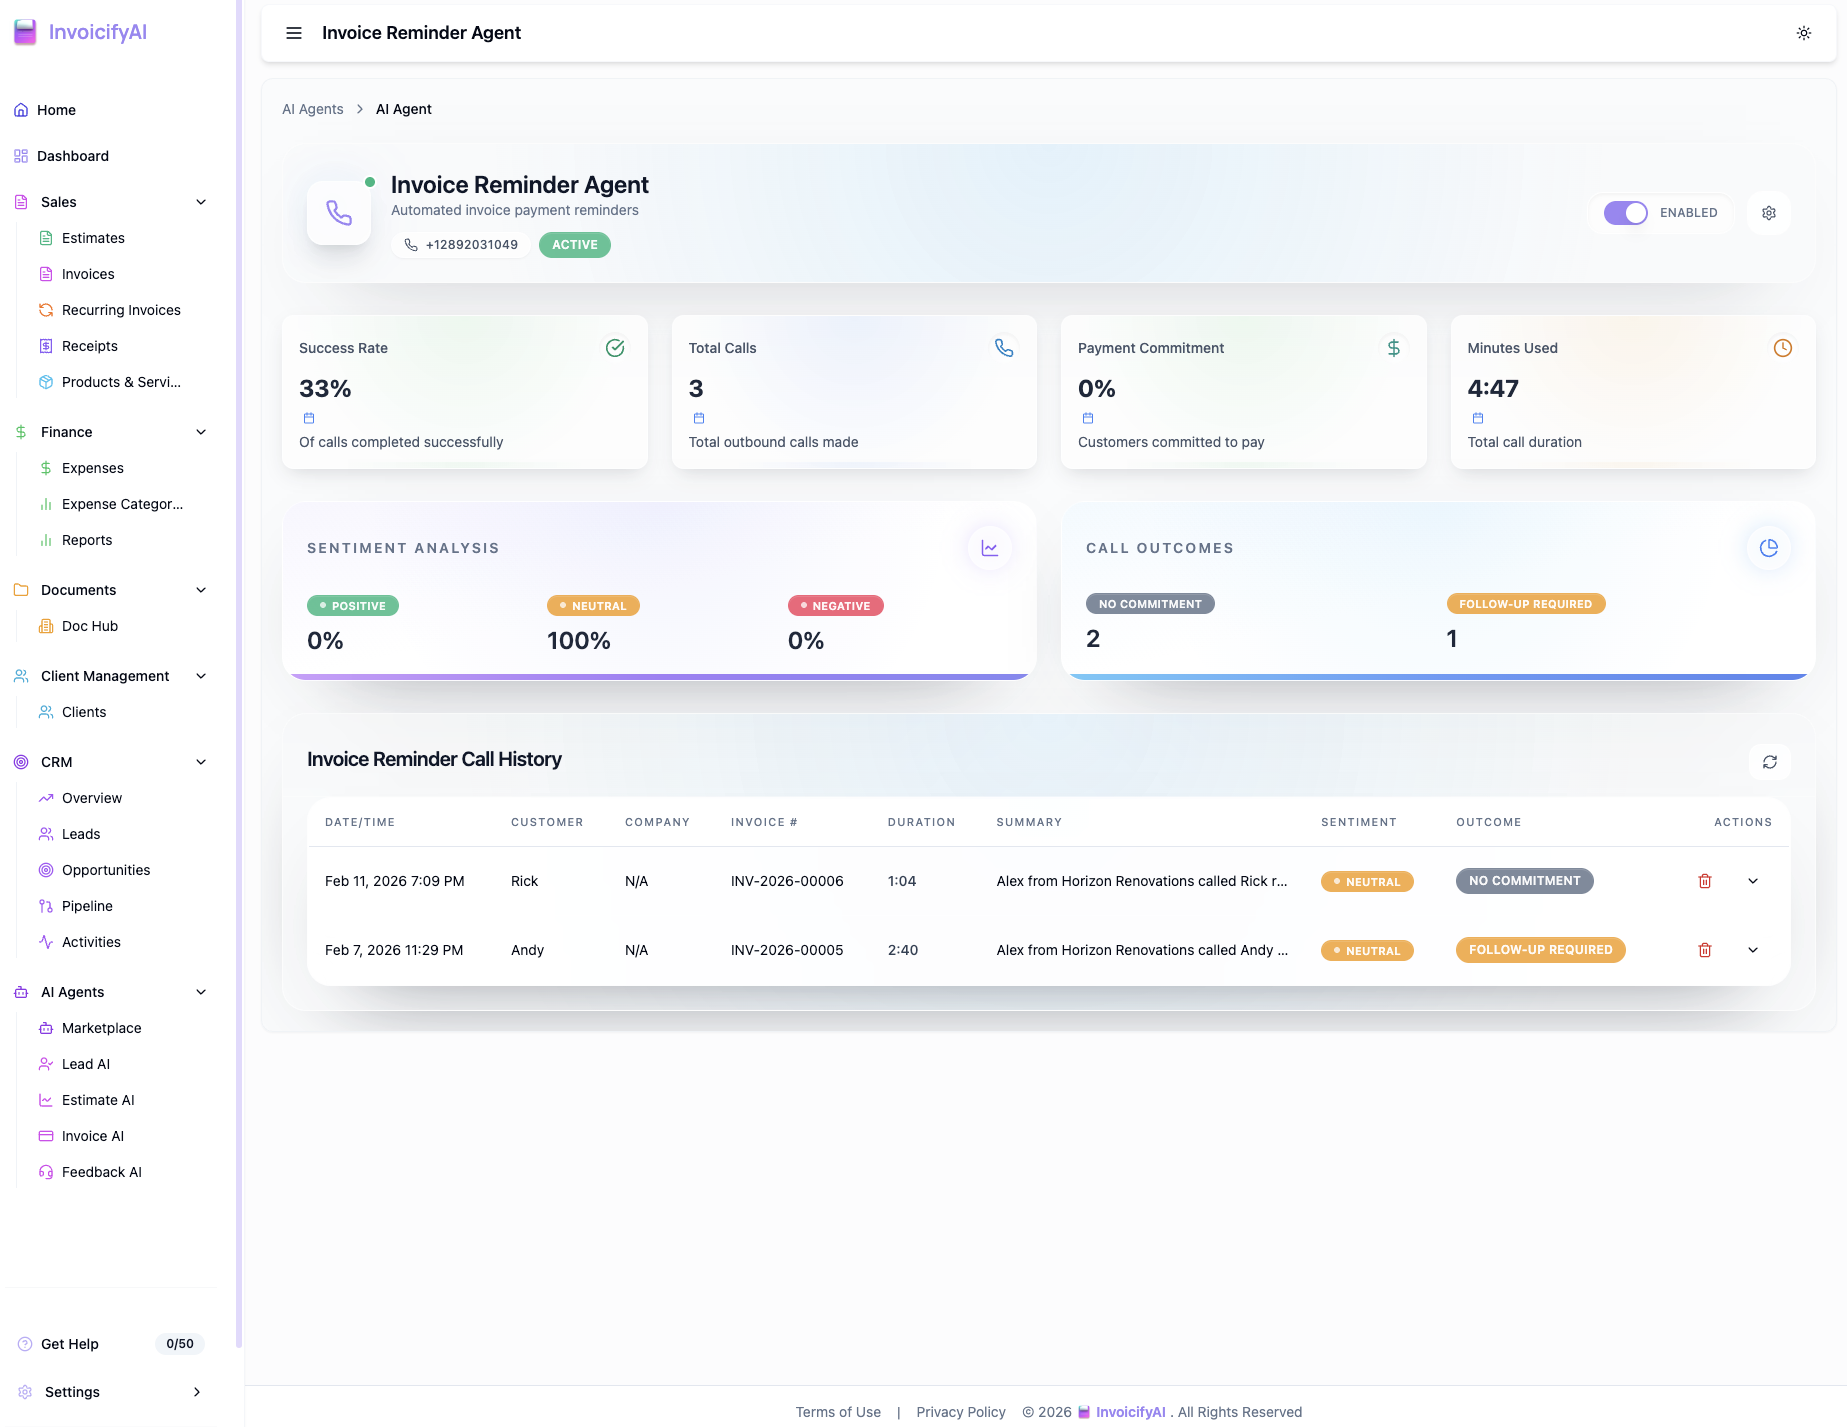Click the calendar icon under Total Calls
1847x1427 pixels.
699,418
